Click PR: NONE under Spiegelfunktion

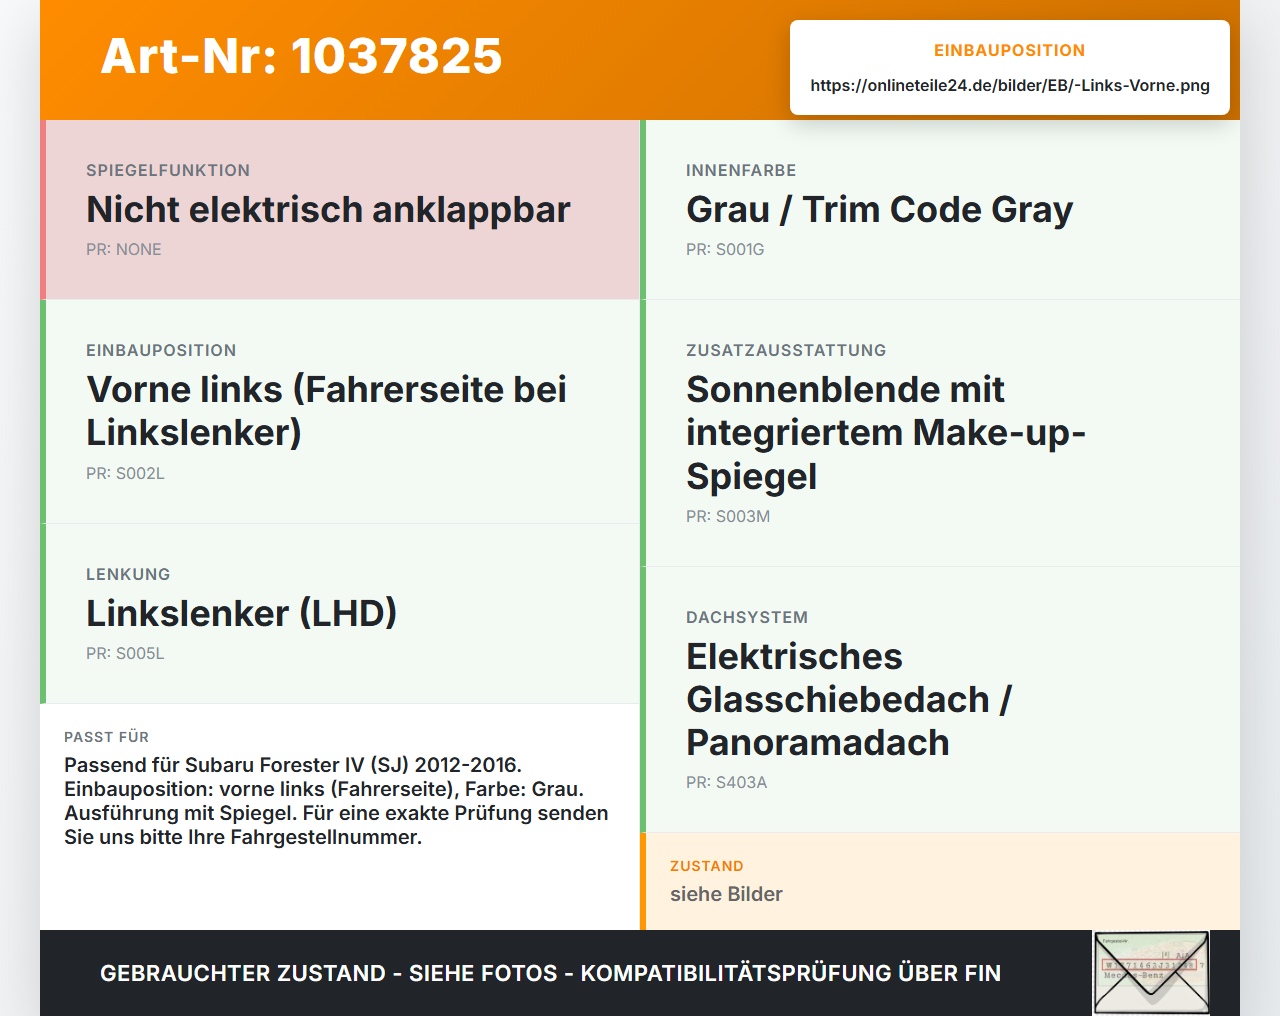pos(123,250)
